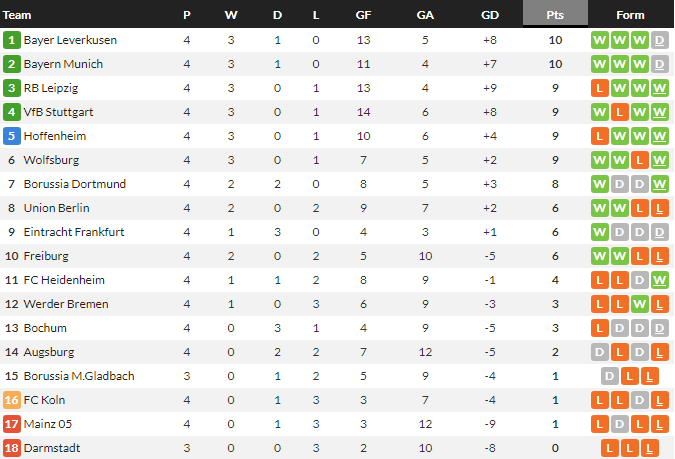Viewport: 675px width, 459px height.
Task: Open the Bayern Munich team link
Action: coord(63,64)
